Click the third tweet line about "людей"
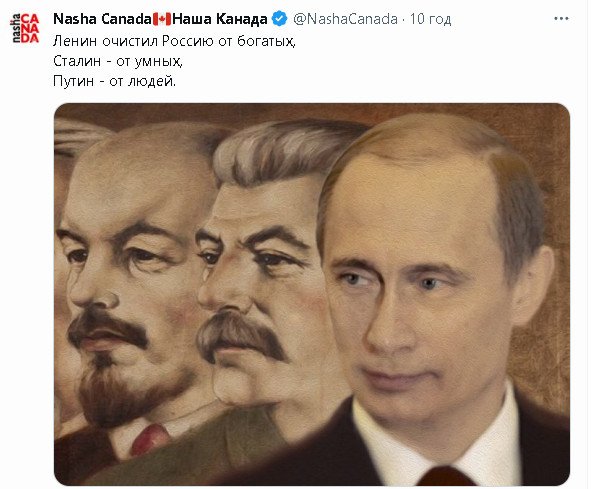Image resolution: width=593 pixels, height=489 pixels. pyautogui.click(x=115, y=81)
